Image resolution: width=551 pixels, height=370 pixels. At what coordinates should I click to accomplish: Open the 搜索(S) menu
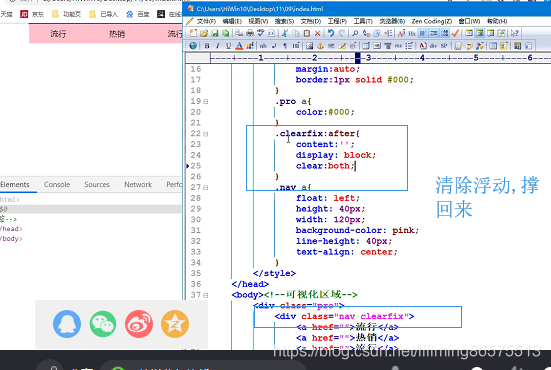click(x=284, y=21)
